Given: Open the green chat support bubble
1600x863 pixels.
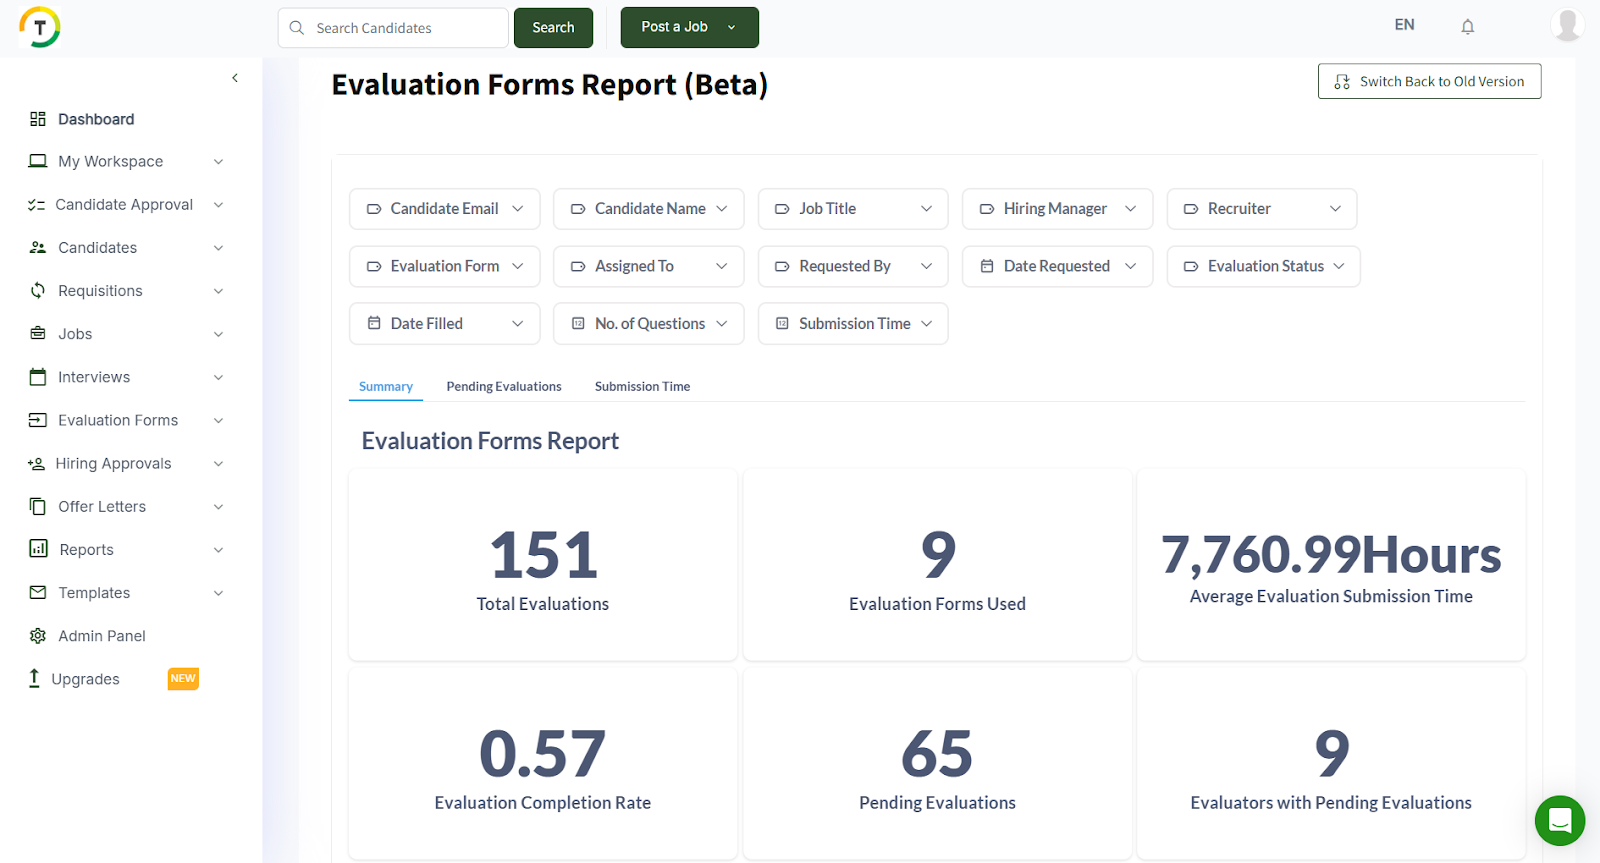Looking at the screenshot, I should coord(1559,820).
